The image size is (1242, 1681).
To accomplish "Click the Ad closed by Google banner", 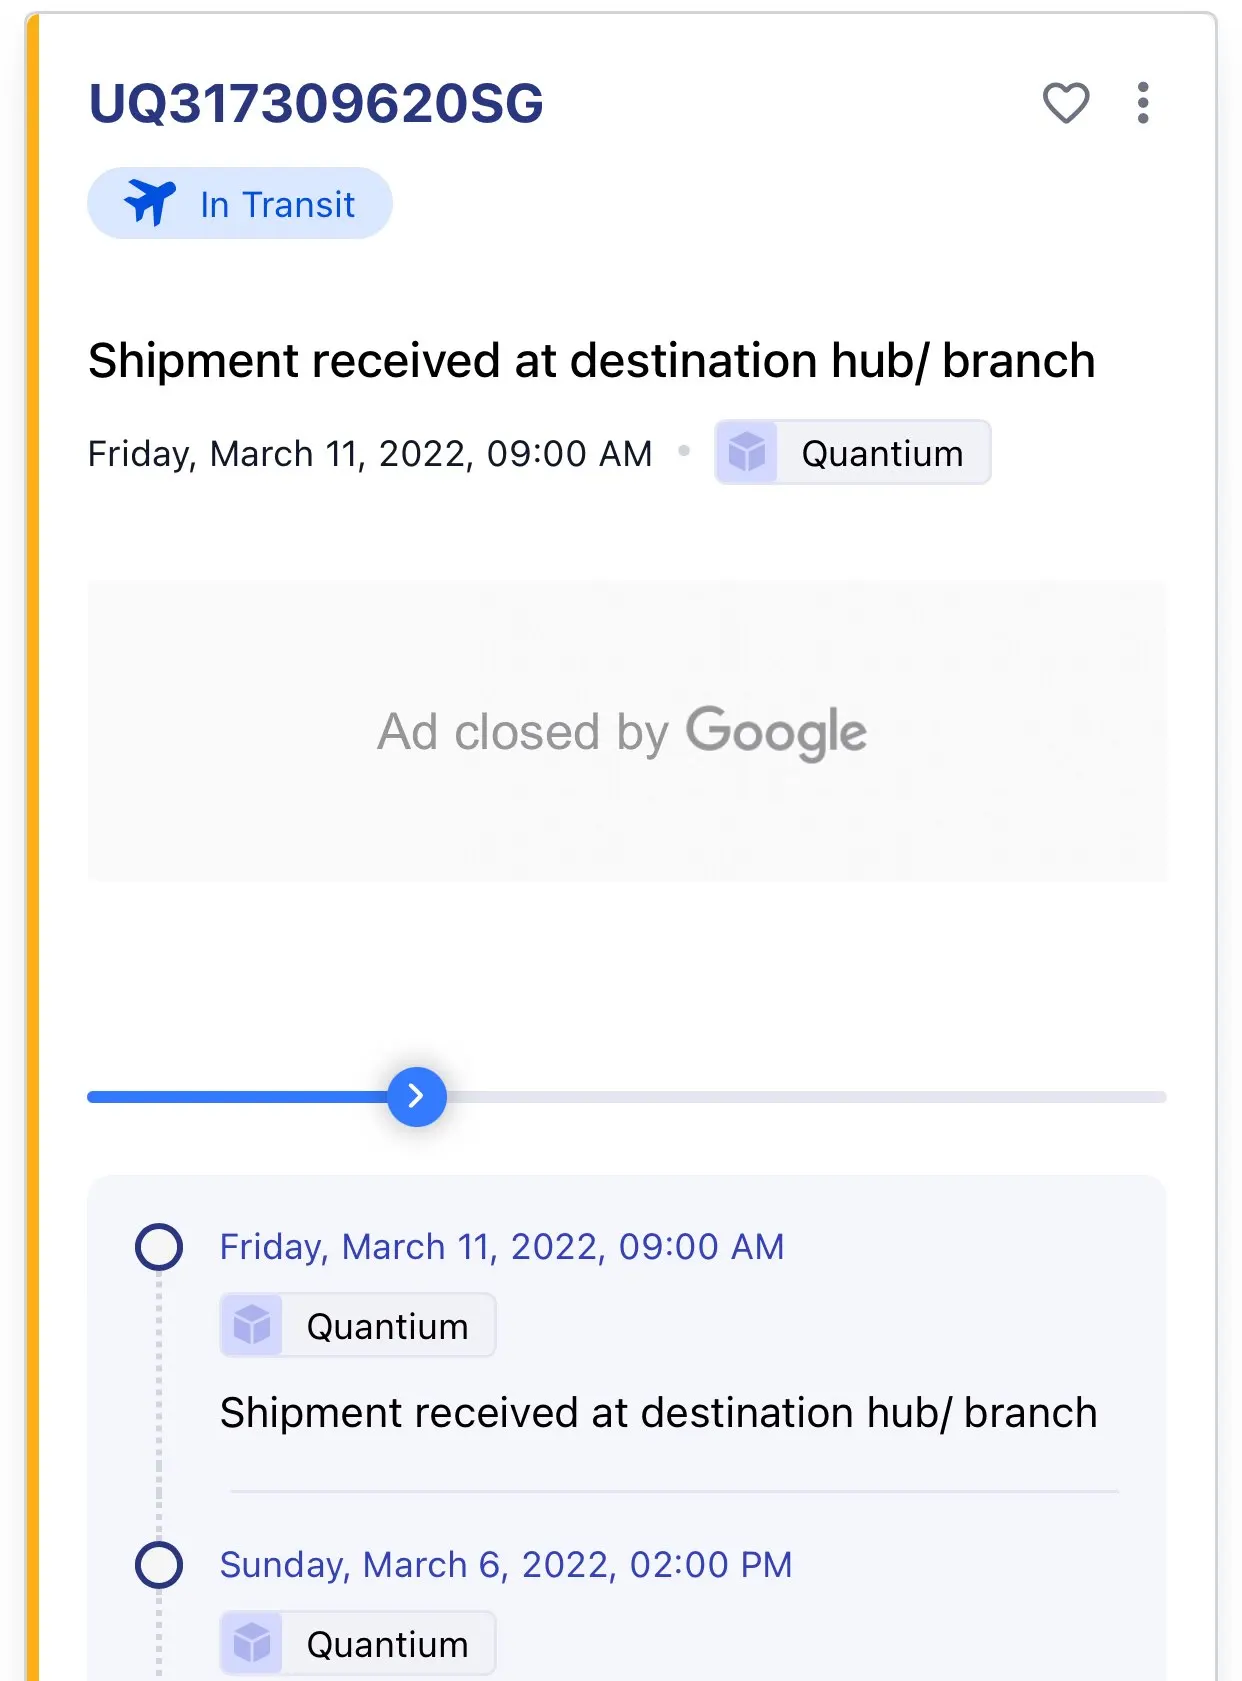I will [x=627, y=731].
